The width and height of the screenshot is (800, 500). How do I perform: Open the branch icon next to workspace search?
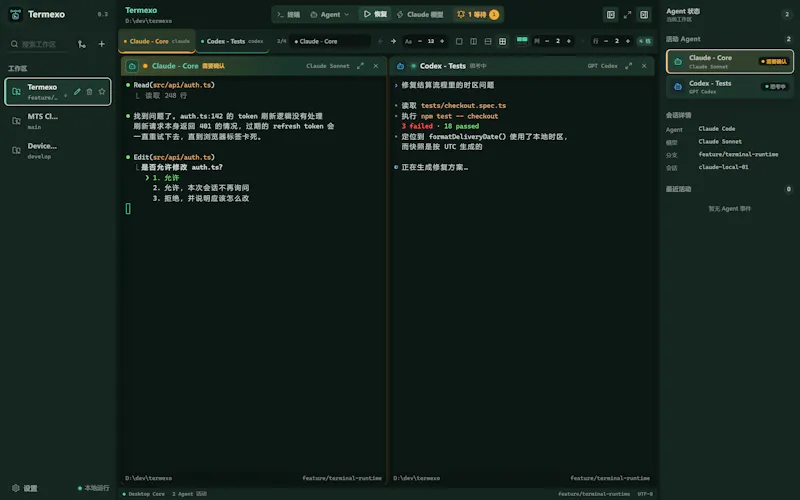click(x=82, y=44)
